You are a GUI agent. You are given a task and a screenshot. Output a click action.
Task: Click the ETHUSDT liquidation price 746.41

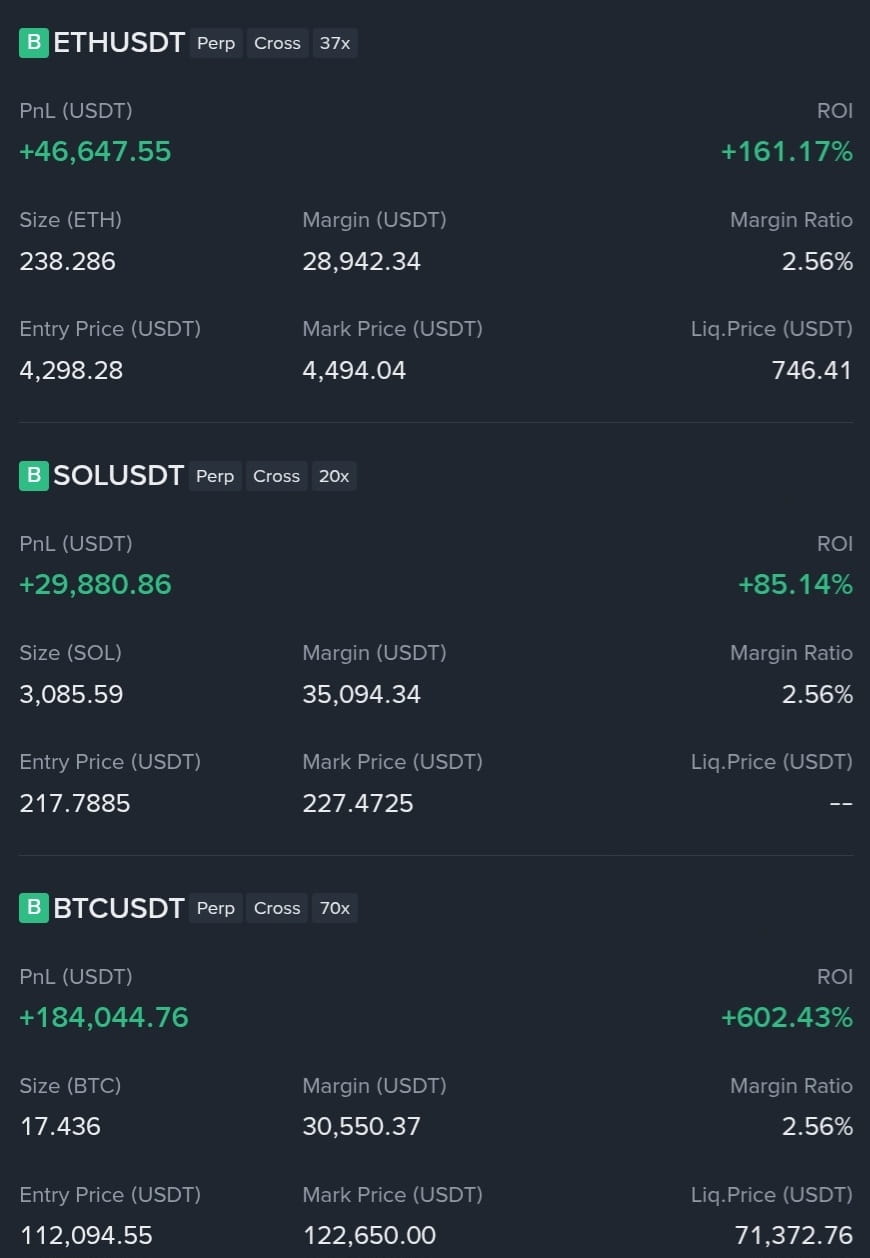pyautogui.click(x=812, y=370)
